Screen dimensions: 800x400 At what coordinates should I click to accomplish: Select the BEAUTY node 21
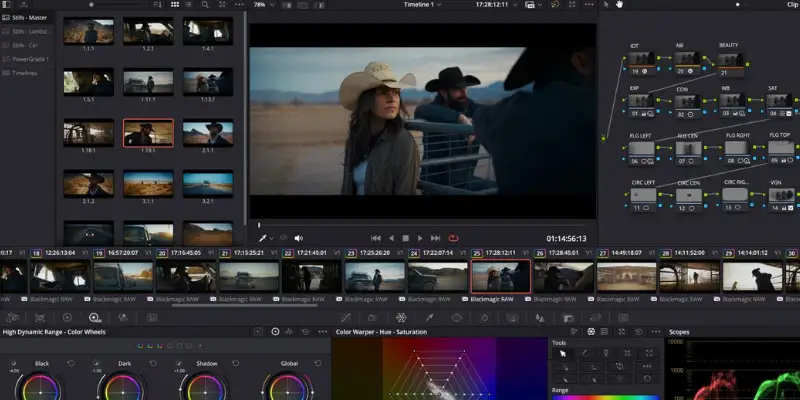[x=730, y=64]
